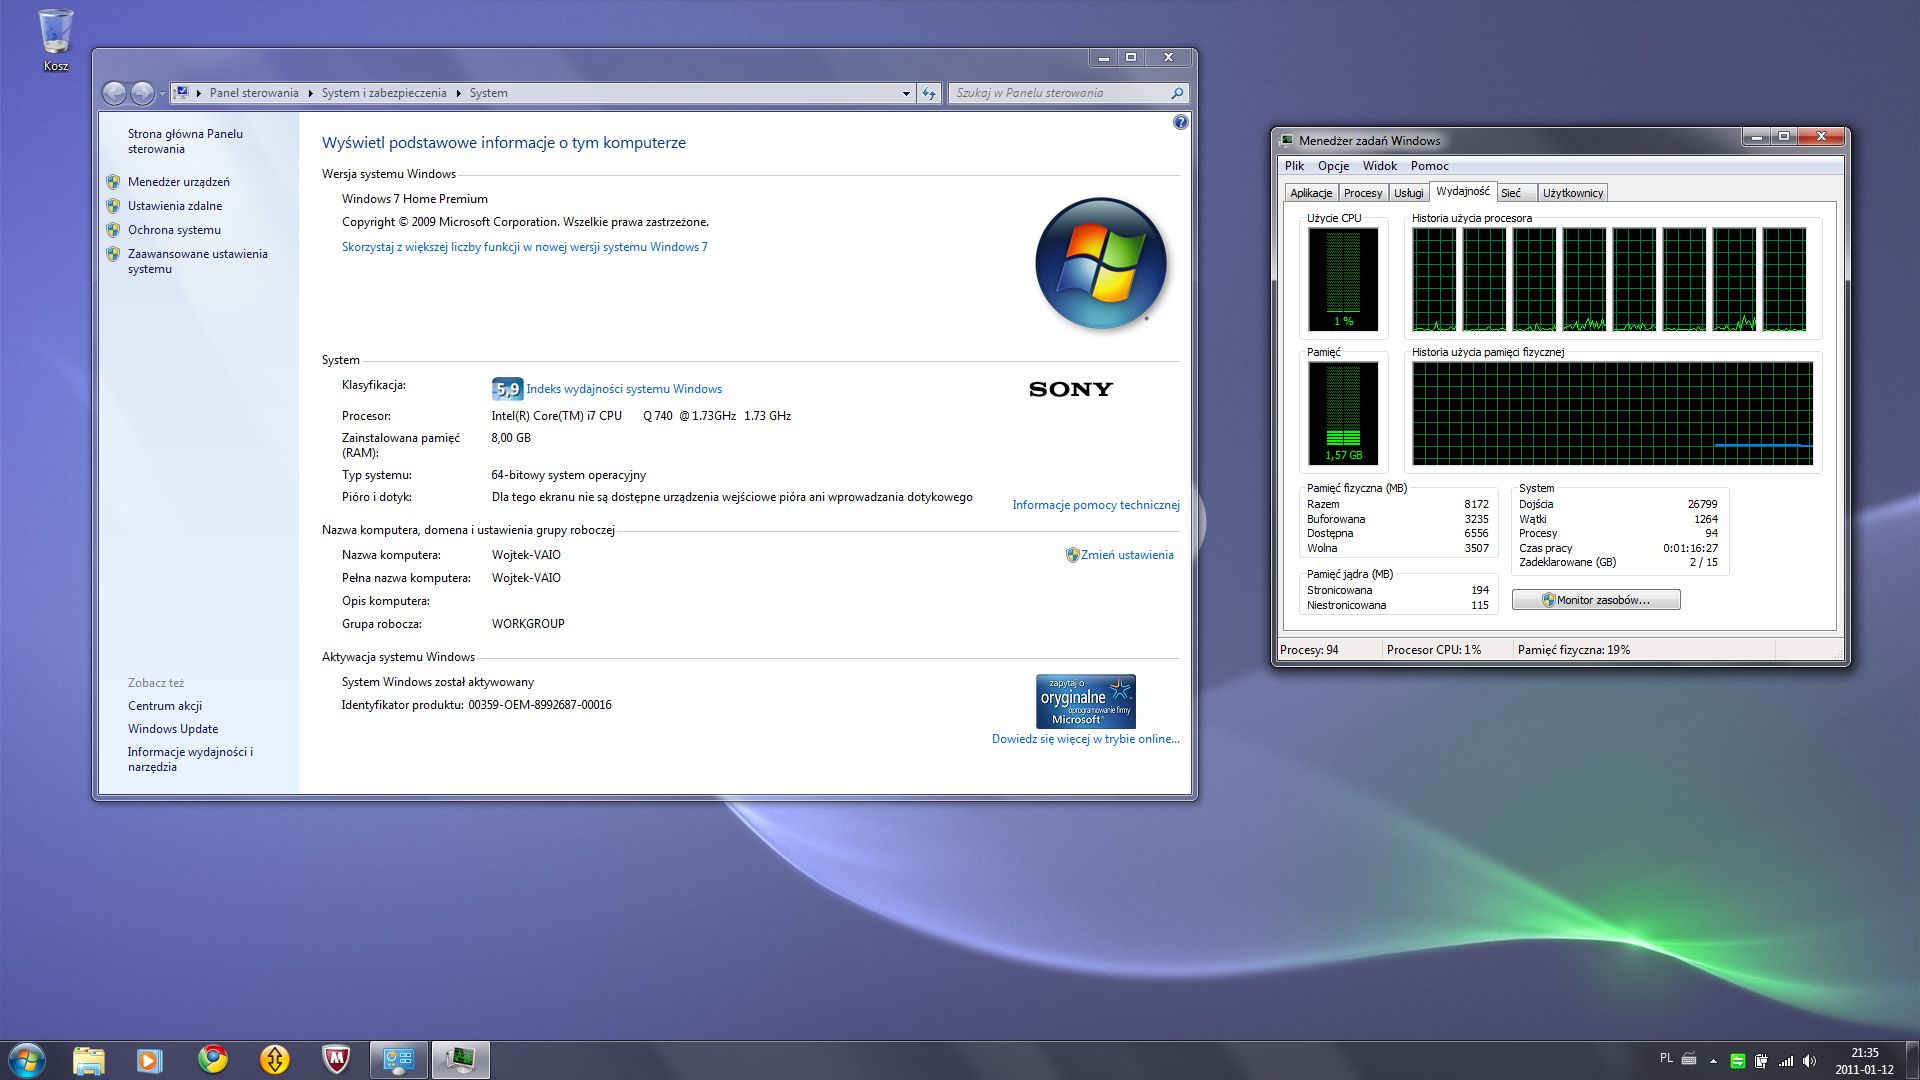Open the Widok menu in Task Manager
This screenshot has height=1080, width=1920.
1379,166
